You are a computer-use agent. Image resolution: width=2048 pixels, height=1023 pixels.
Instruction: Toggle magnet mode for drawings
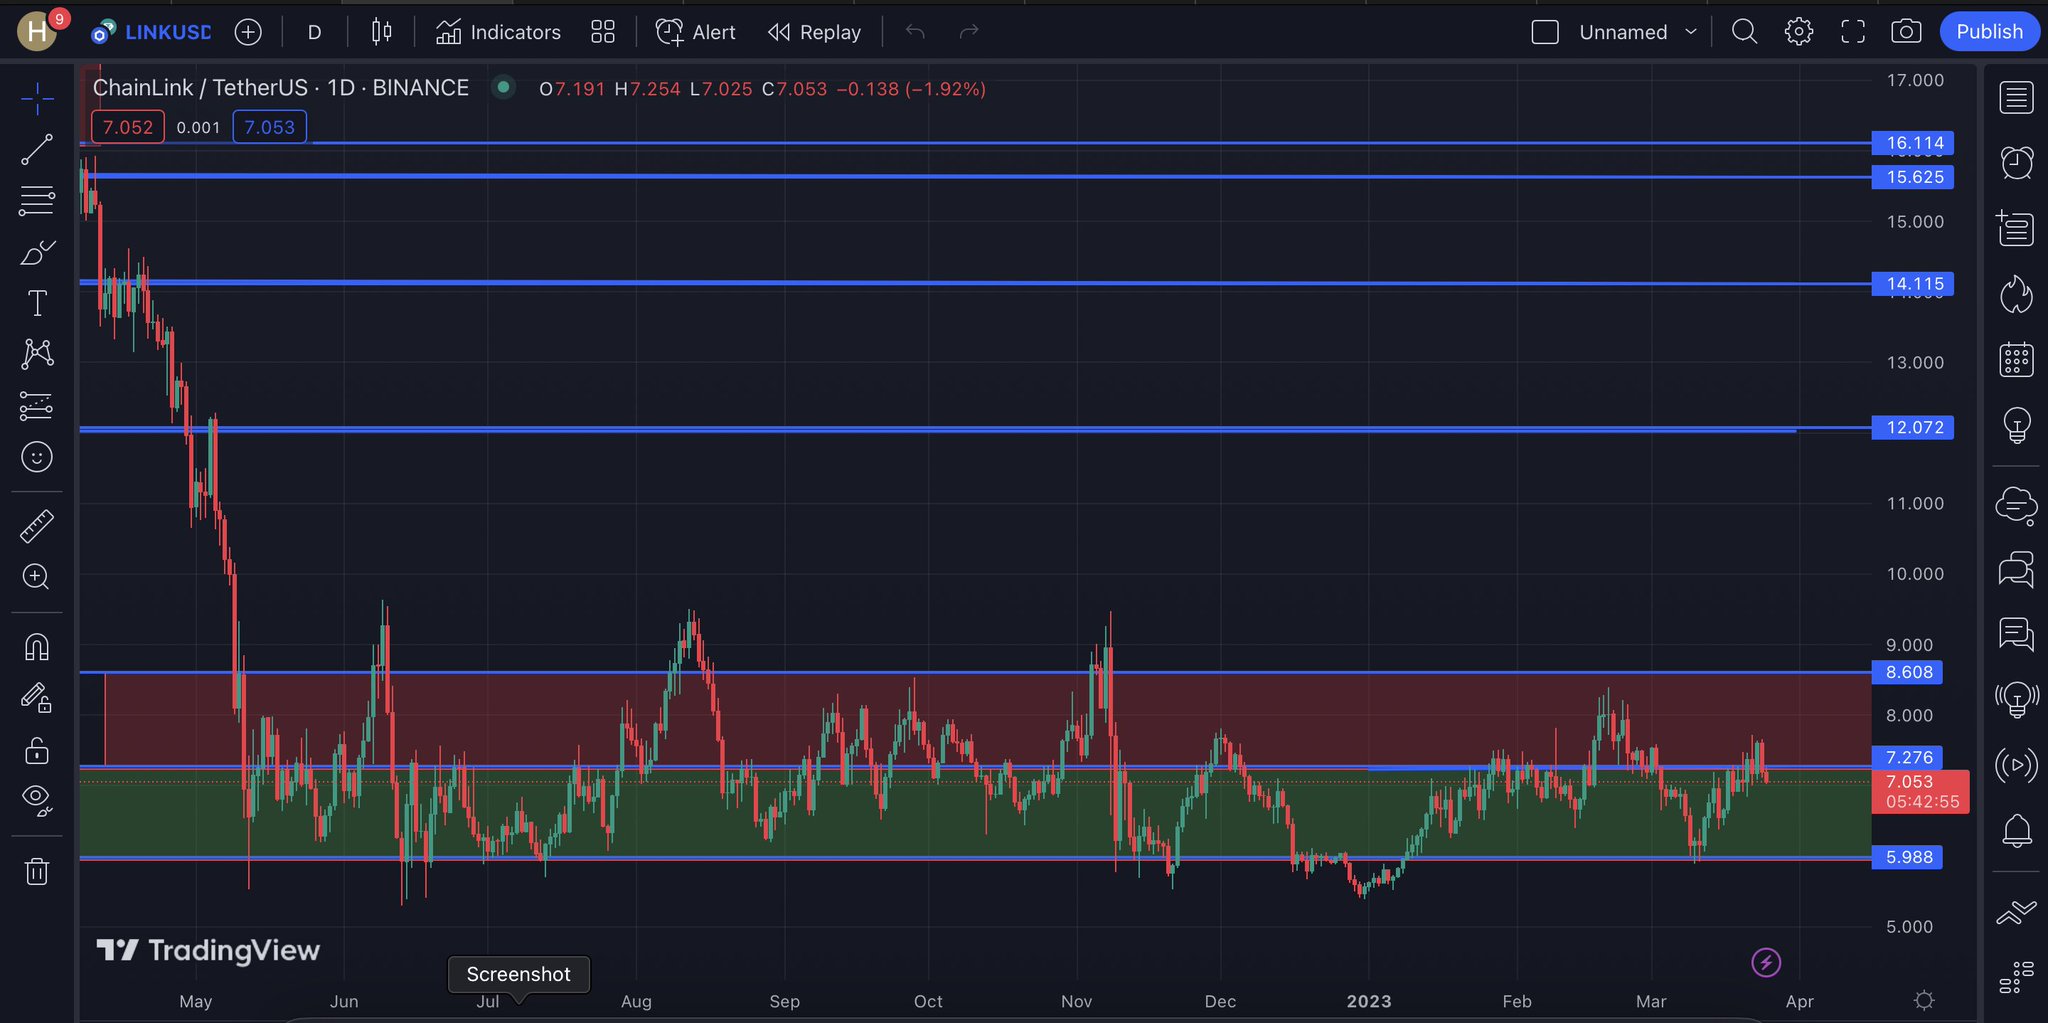(37, 648)
